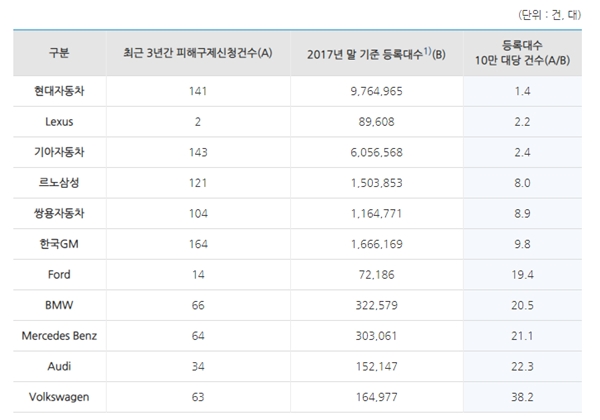Click the value 143 for 기아자동차
600x420 pixels.
198,152
